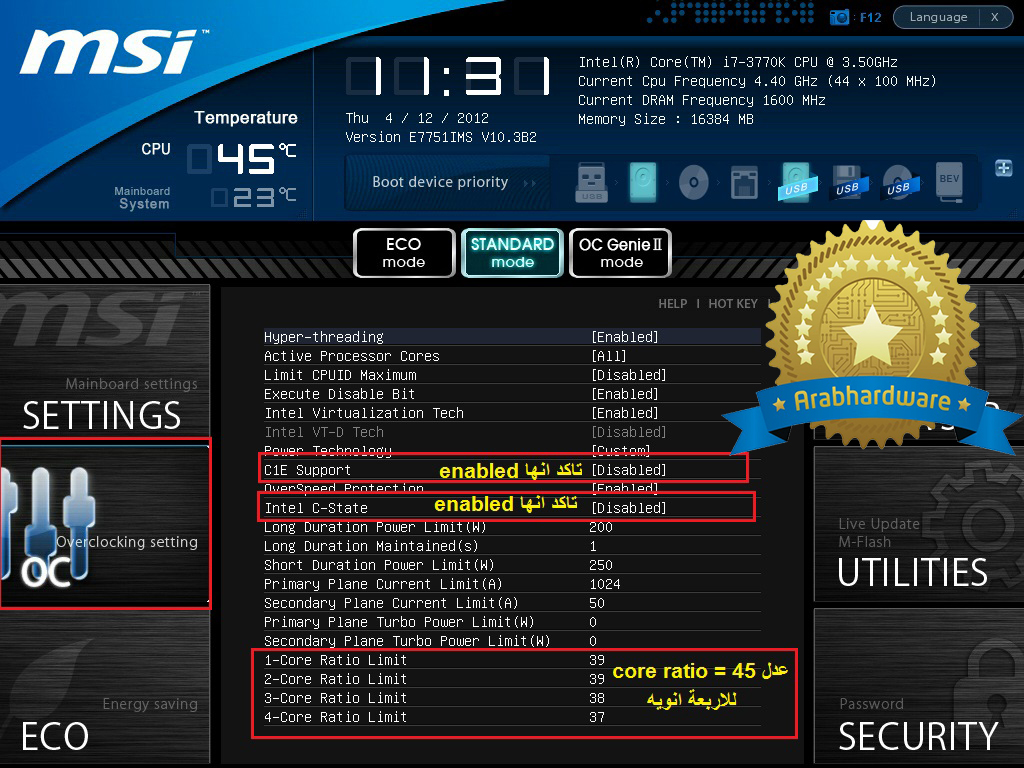Select Primary Plane Turbo Power Limit(W)
The width and height of the screenshot is (1024, 768).
pos(512,622)
